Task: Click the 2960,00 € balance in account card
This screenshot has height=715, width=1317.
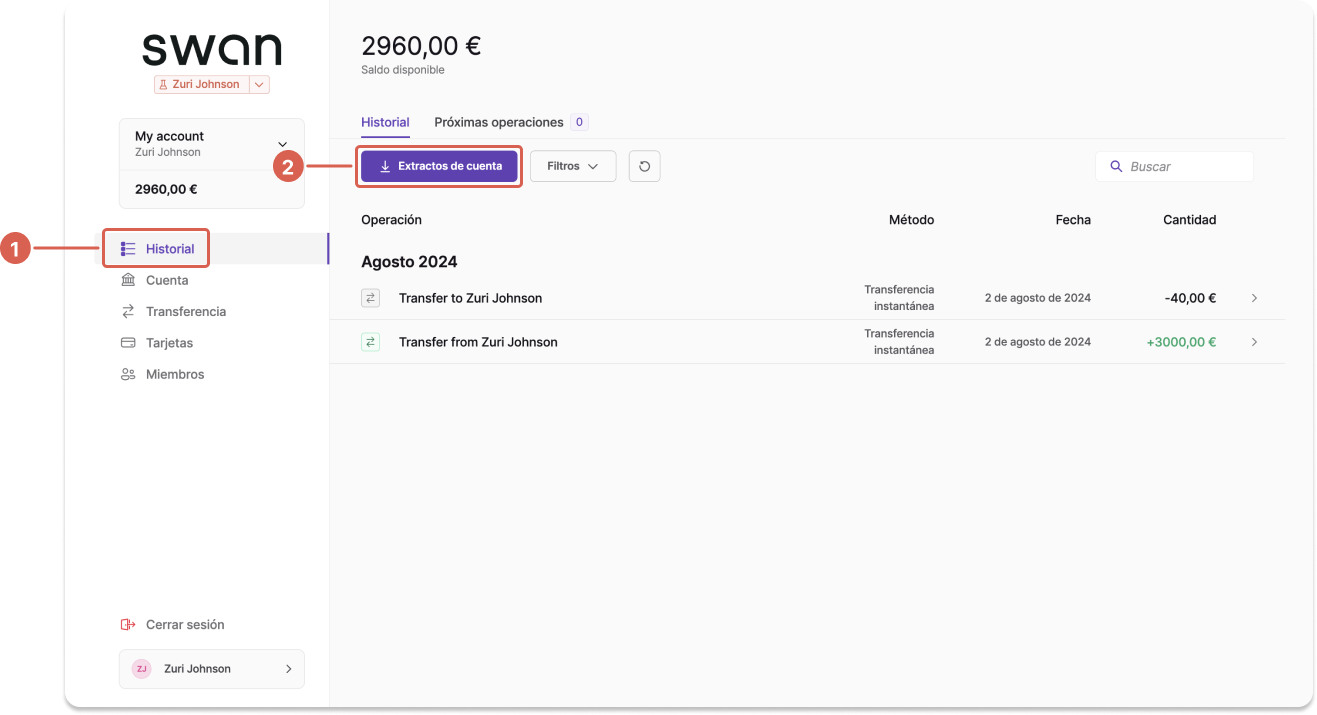Action: [x=166, y=189]
